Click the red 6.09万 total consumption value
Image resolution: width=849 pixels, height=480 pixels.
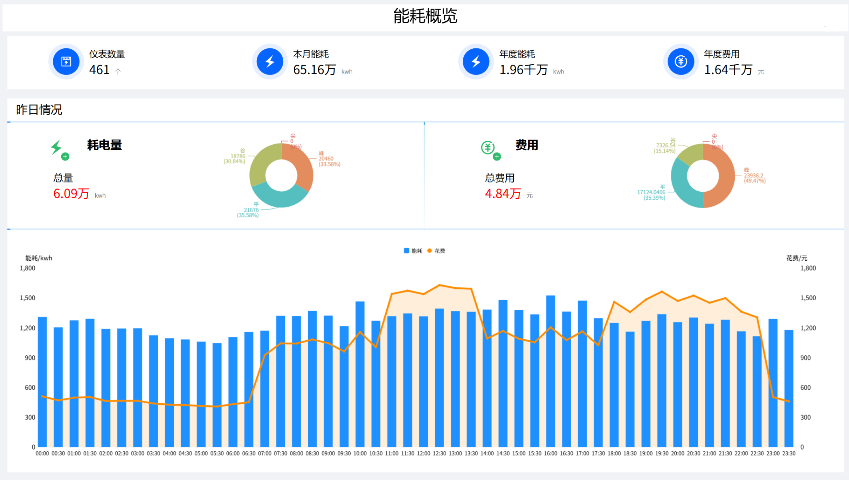[x=71, y=194]
